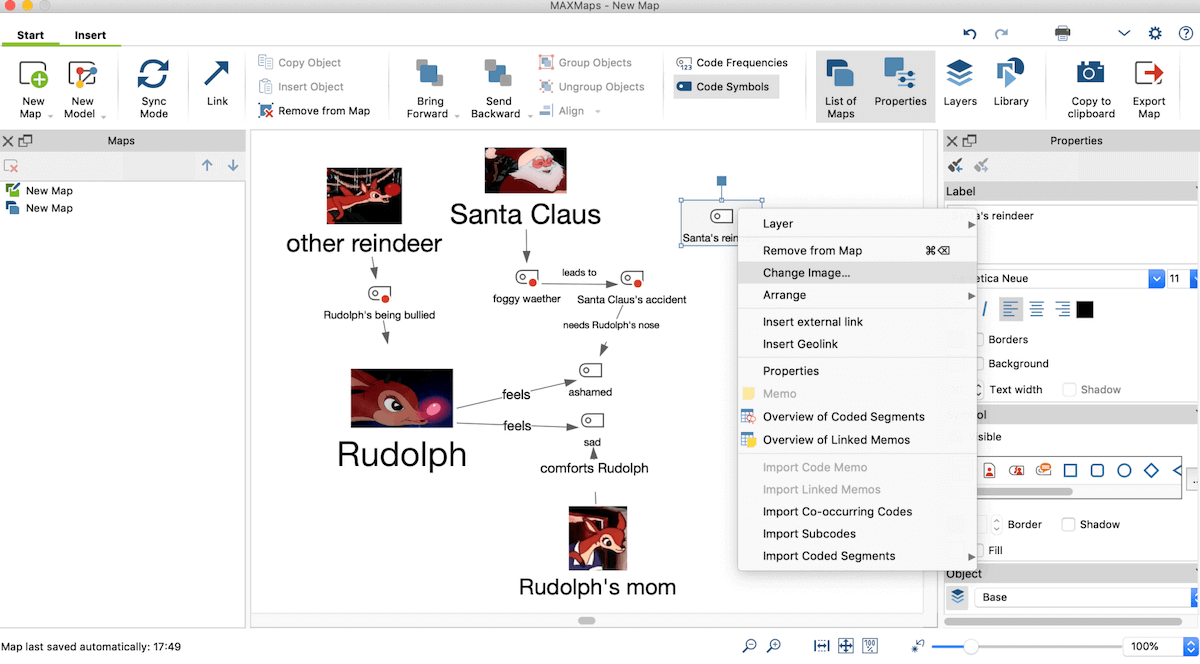
Task: Expand the ribbon options chevron
Action: pyautogui.click(x=1124, y=34)
